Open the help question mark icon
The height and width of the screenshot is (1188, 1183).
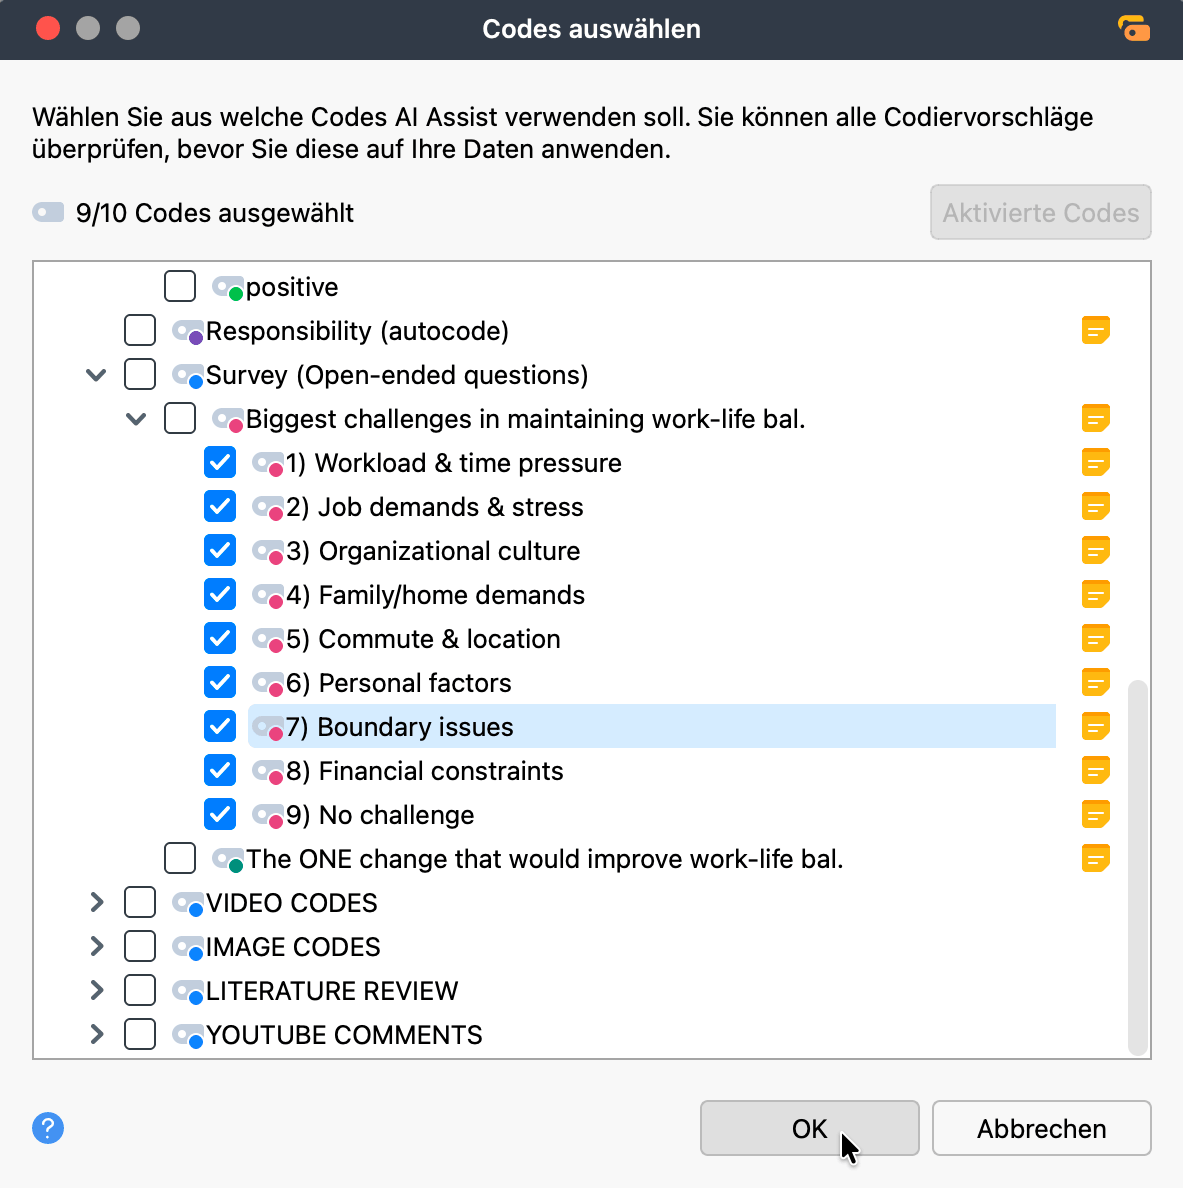(x=47, y=1128)
